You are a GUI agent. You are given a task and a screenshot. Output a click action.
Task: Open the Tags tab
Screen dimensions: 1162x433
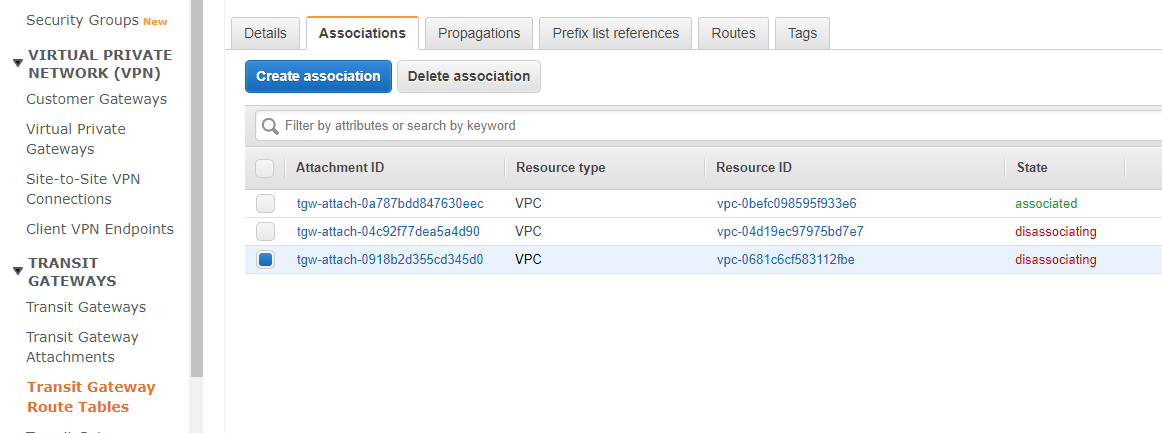coord(802,33)
